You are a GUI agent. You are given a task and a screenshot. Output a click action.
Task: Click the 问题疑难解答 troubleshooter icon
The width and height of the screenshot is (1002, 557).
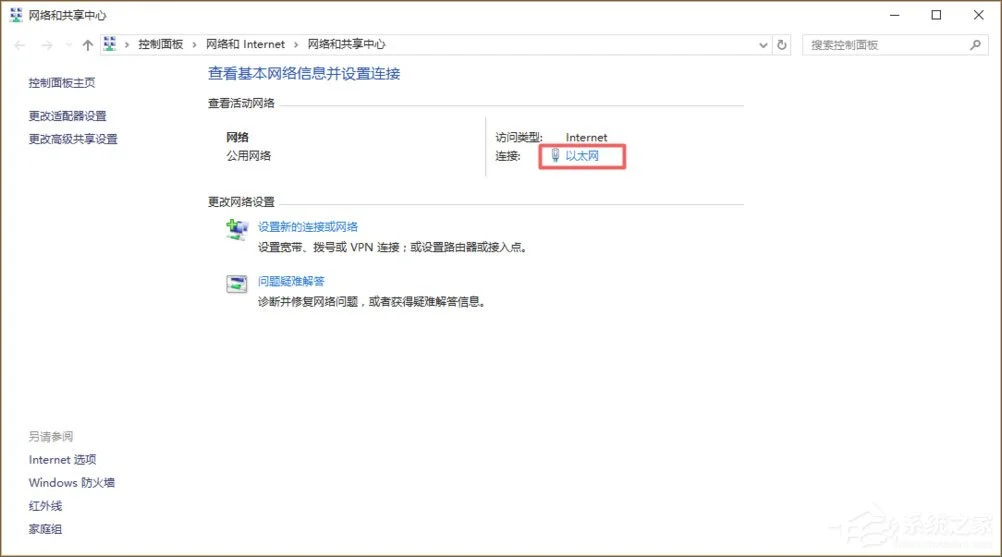(x=236, y=284)
